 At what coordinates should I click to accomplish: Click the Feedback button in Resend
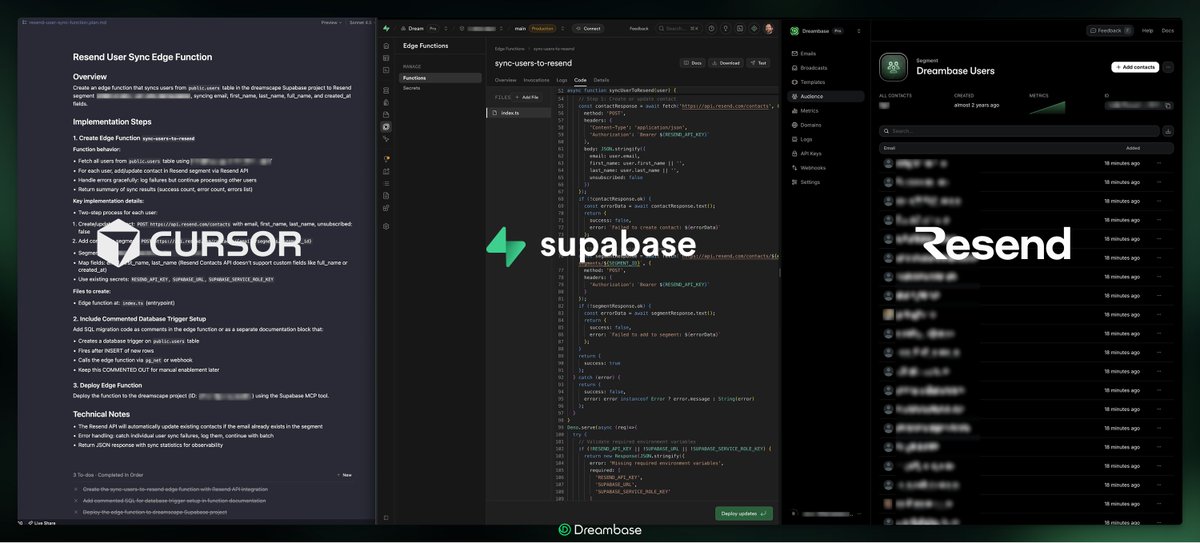click(1110, 31)
